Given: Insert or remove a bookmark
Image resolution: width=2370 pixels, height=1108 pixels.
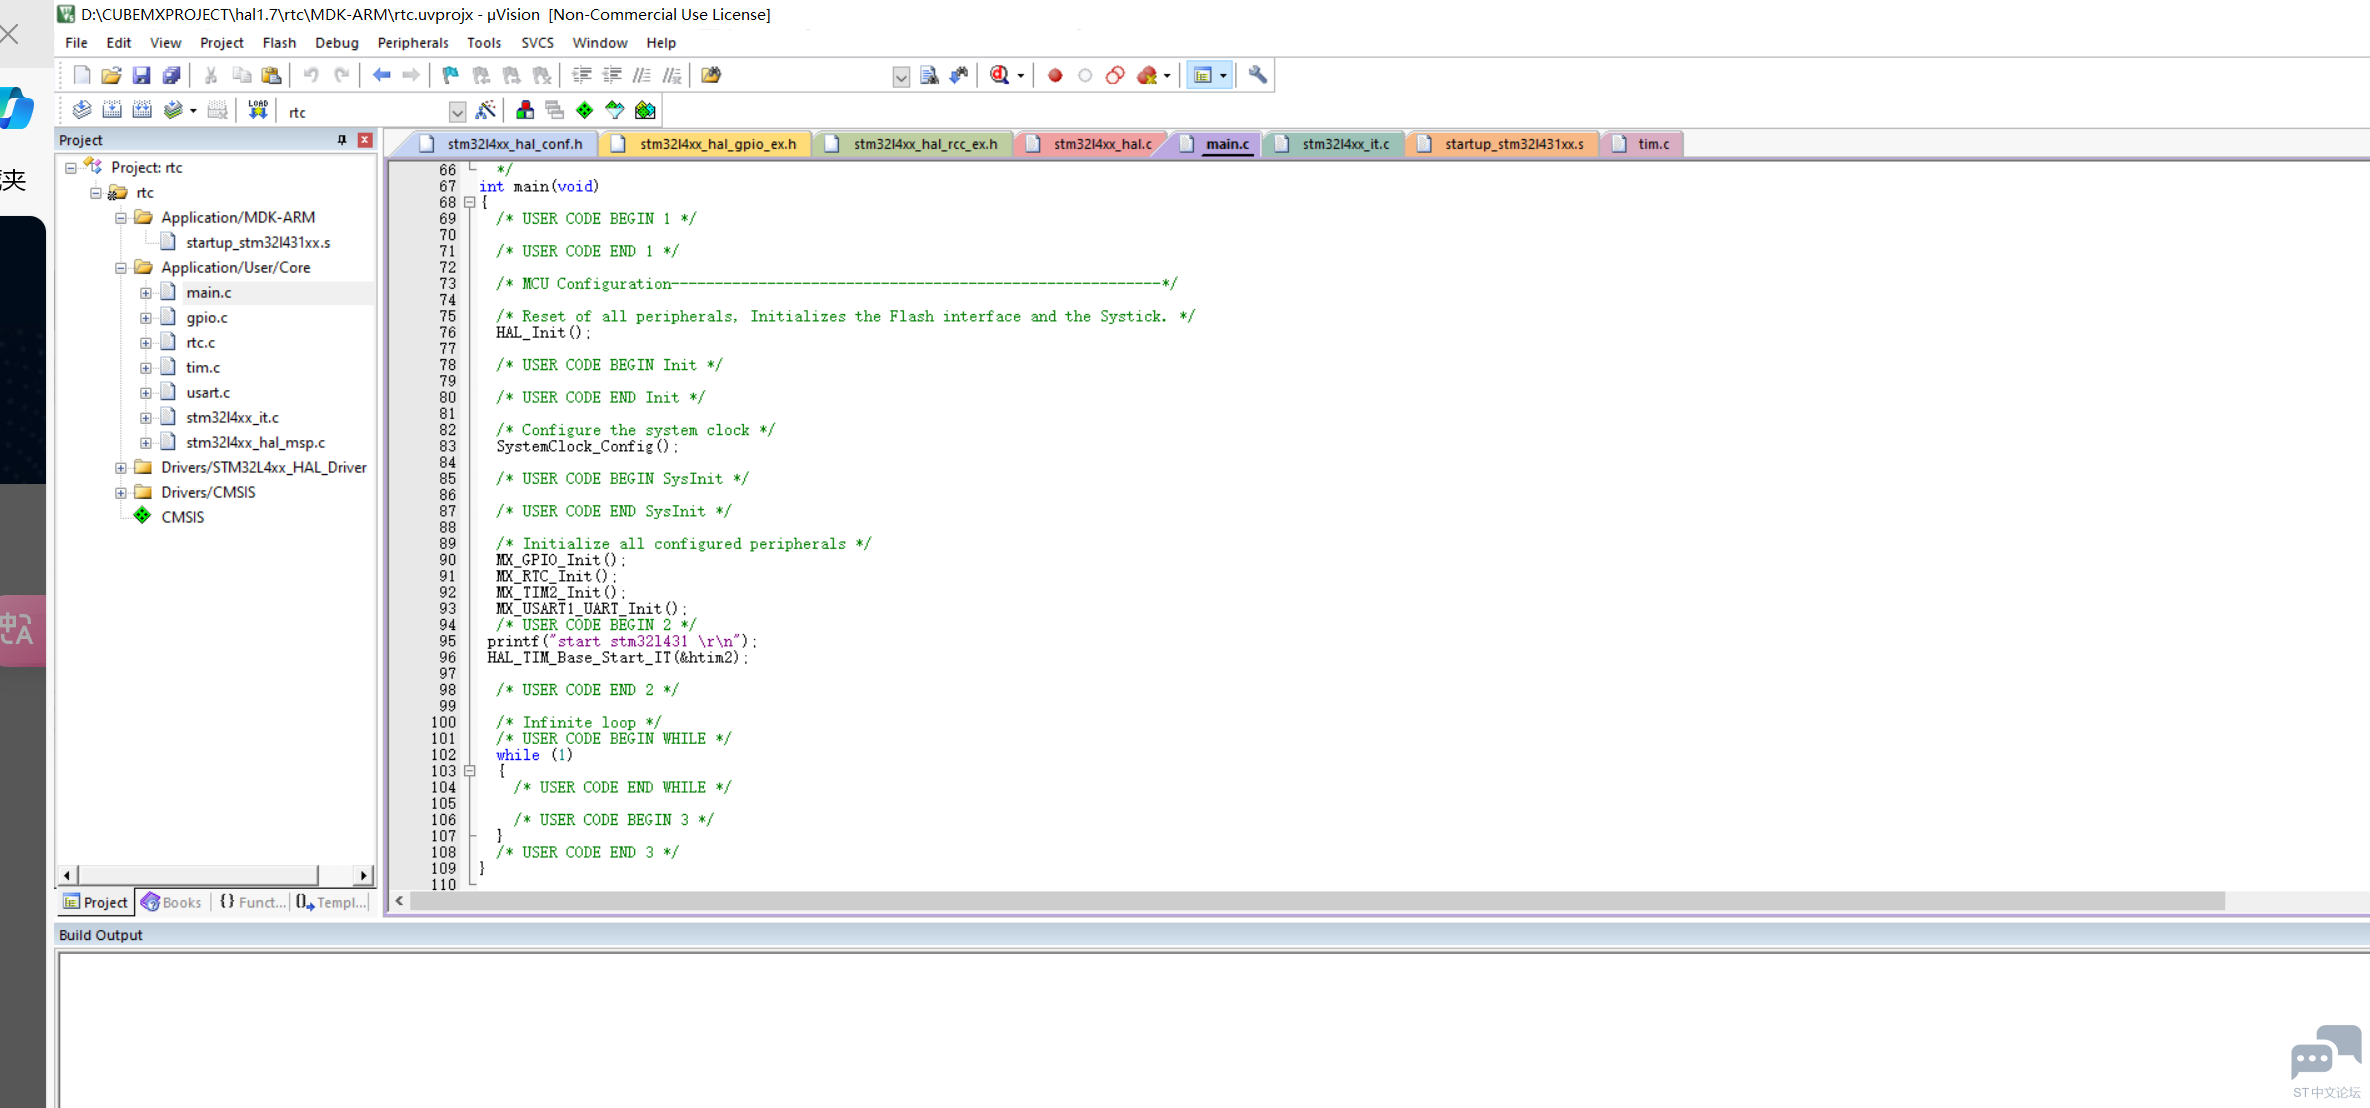Looking at the screenshot, I should coord(450,75).
